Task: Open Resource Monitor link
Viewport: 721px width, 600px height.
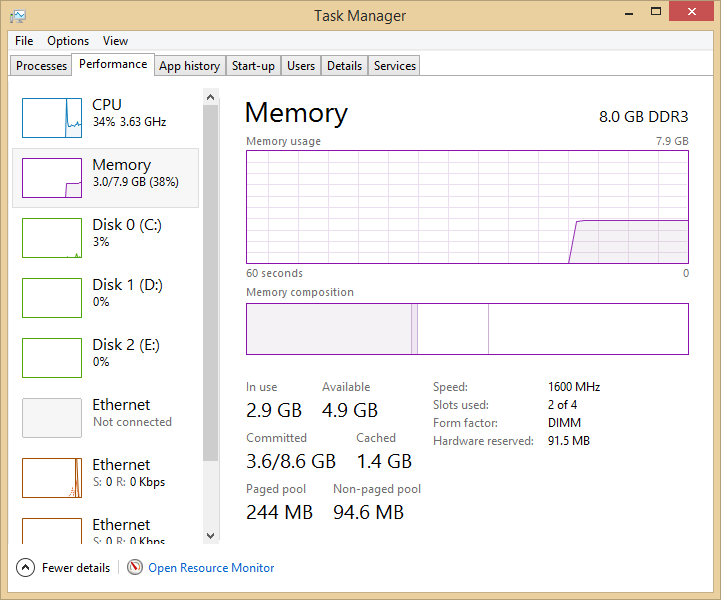Action: [211, 568]
